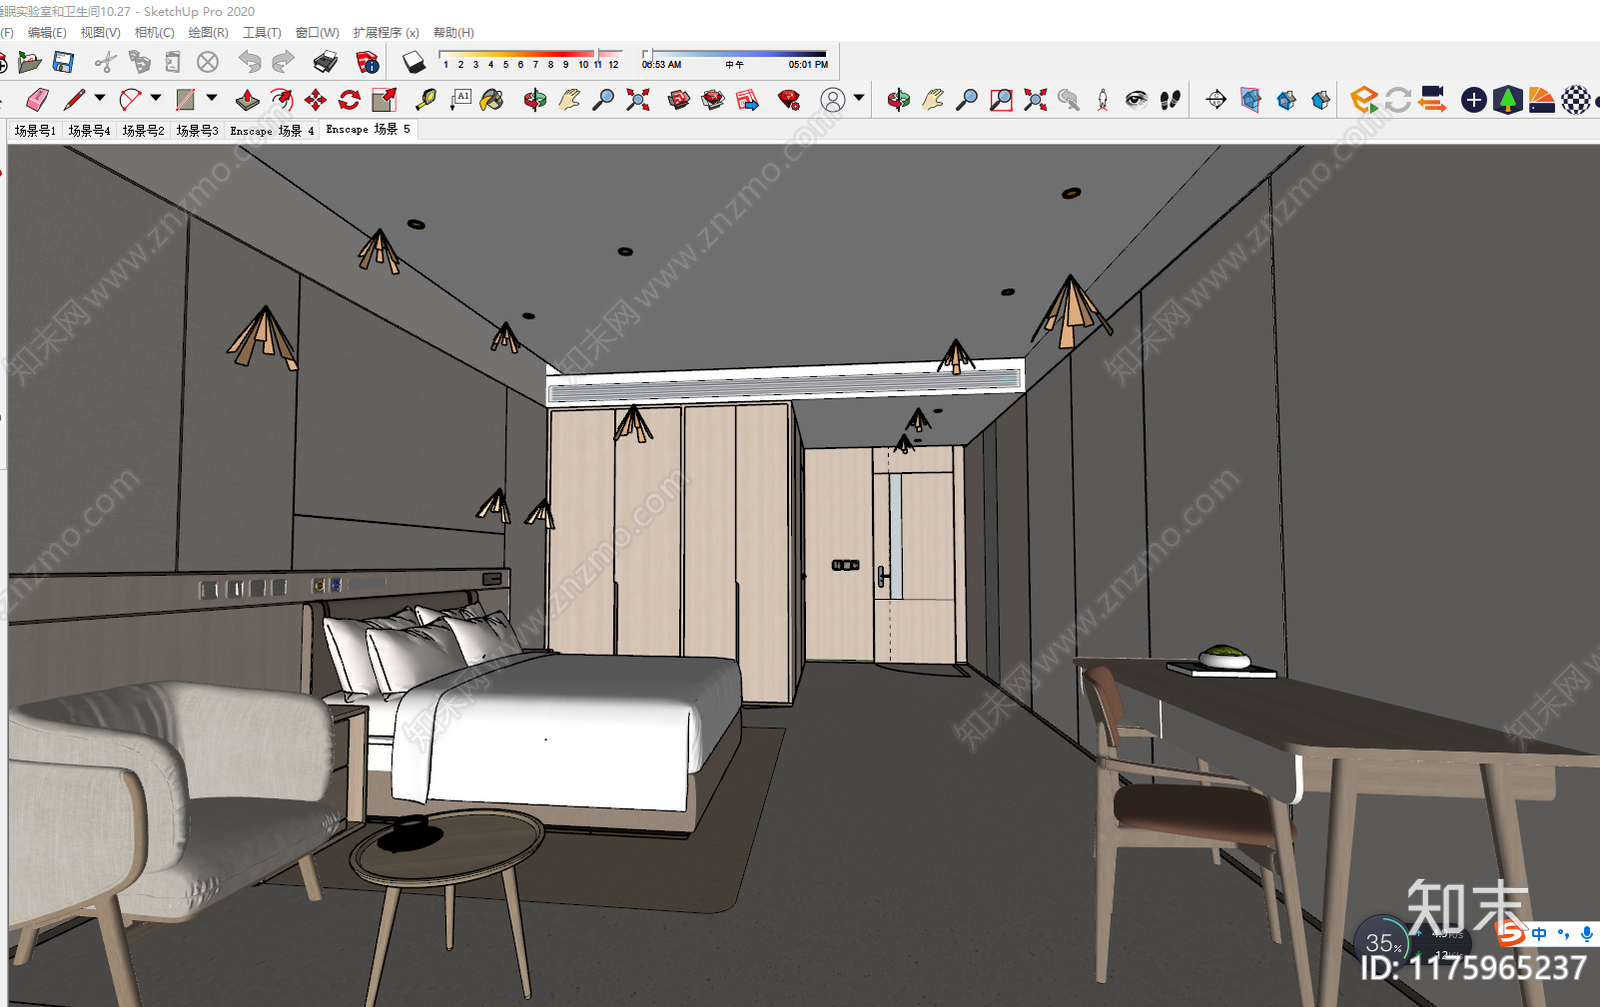Viewport: 1600px width, 1007px height.
Task: Select the Arc tool
Action: (130, 99)
